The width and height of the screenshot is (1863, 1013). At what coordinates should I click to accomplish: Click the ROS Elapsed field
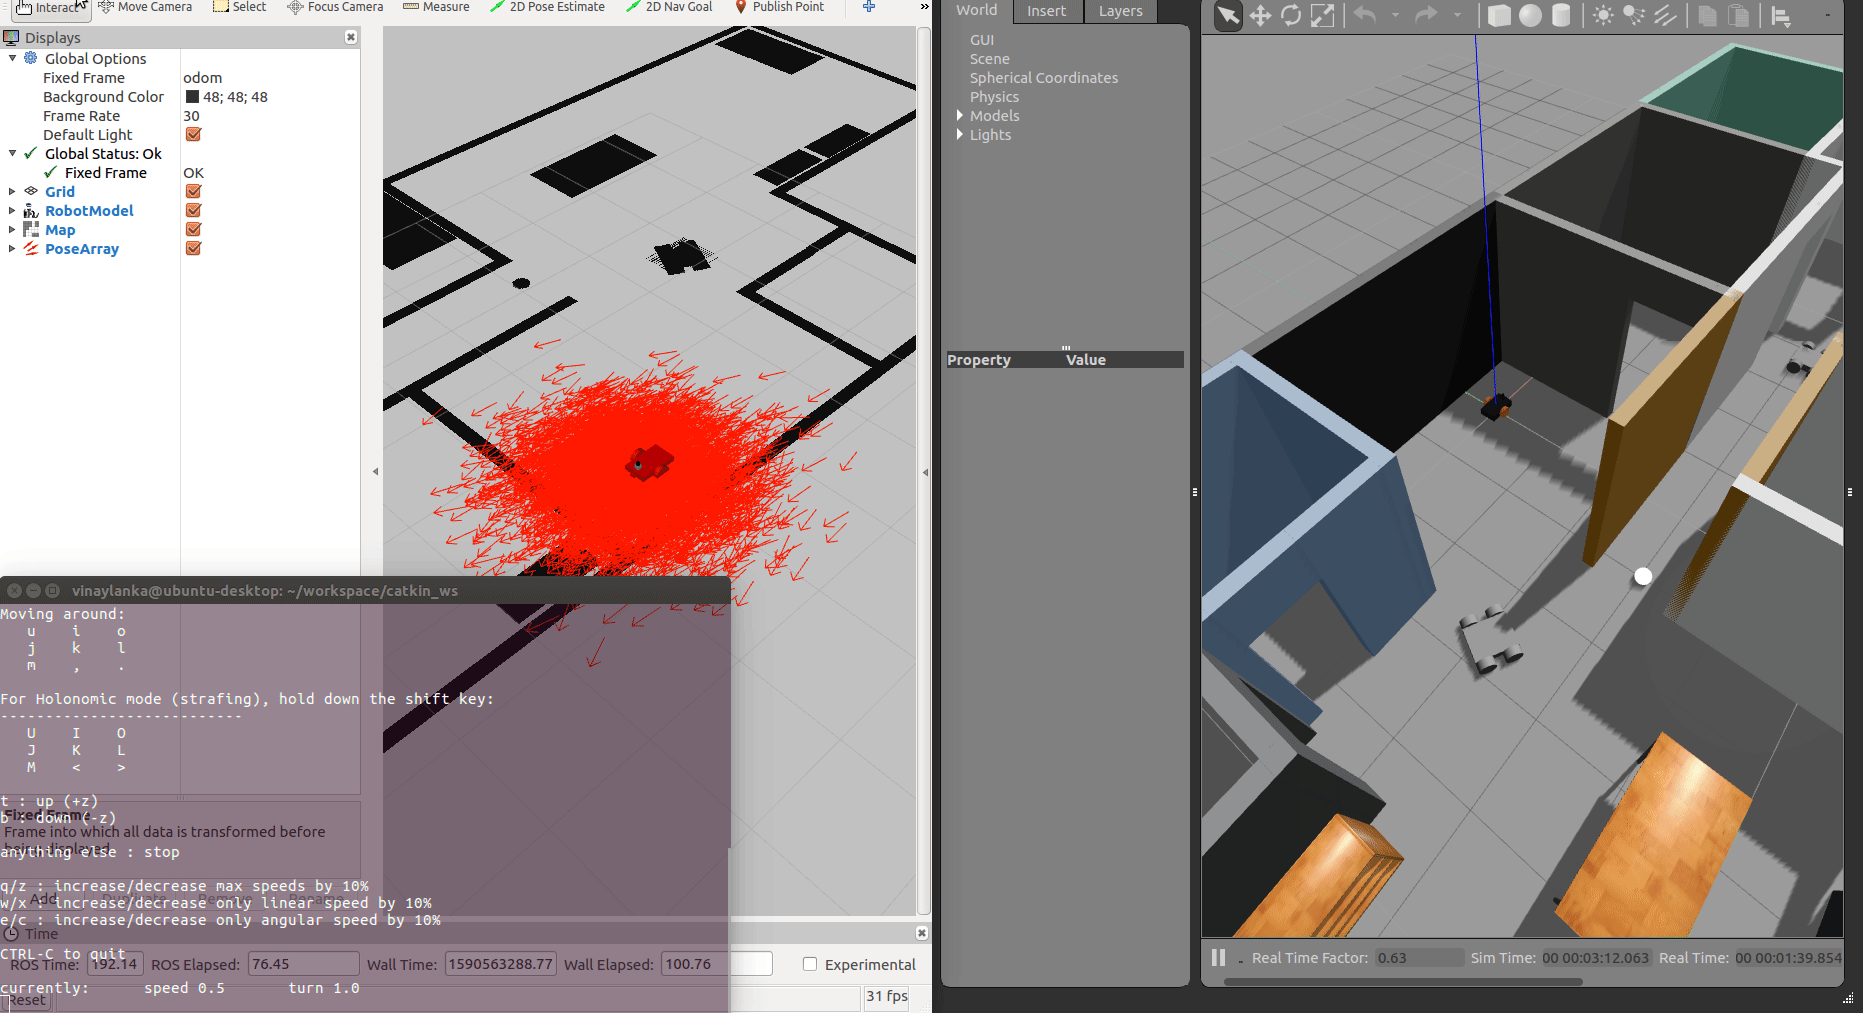[x=303, y=964]
